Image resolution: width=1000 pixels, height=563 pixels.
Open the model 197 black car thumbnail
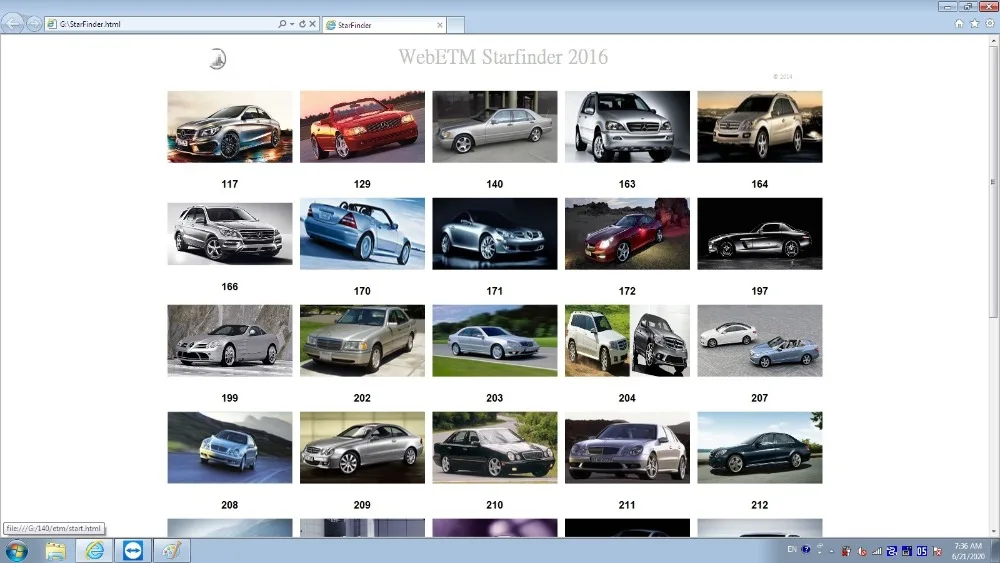[x=760, y=233]
